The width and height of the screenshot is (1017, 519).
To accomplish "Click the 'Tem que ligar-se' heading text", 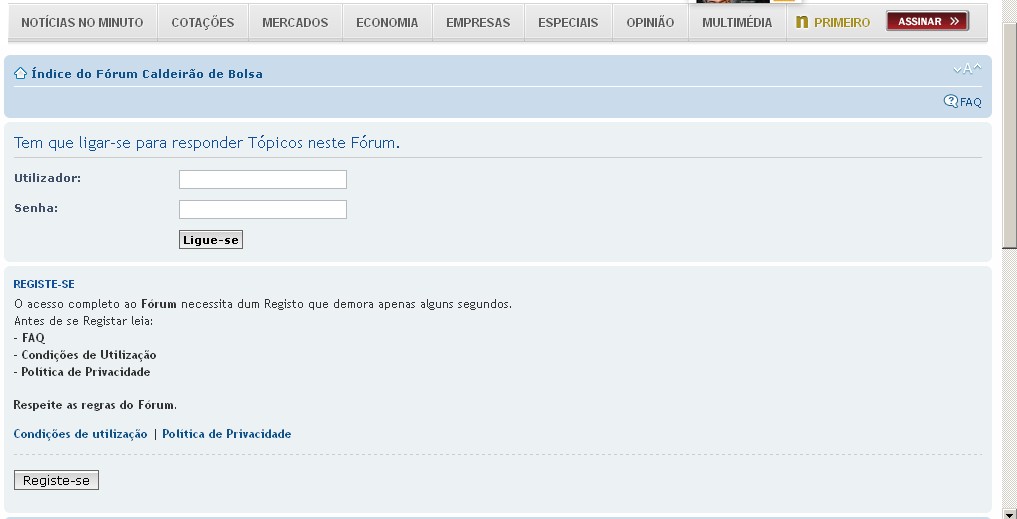I will 207,143.
